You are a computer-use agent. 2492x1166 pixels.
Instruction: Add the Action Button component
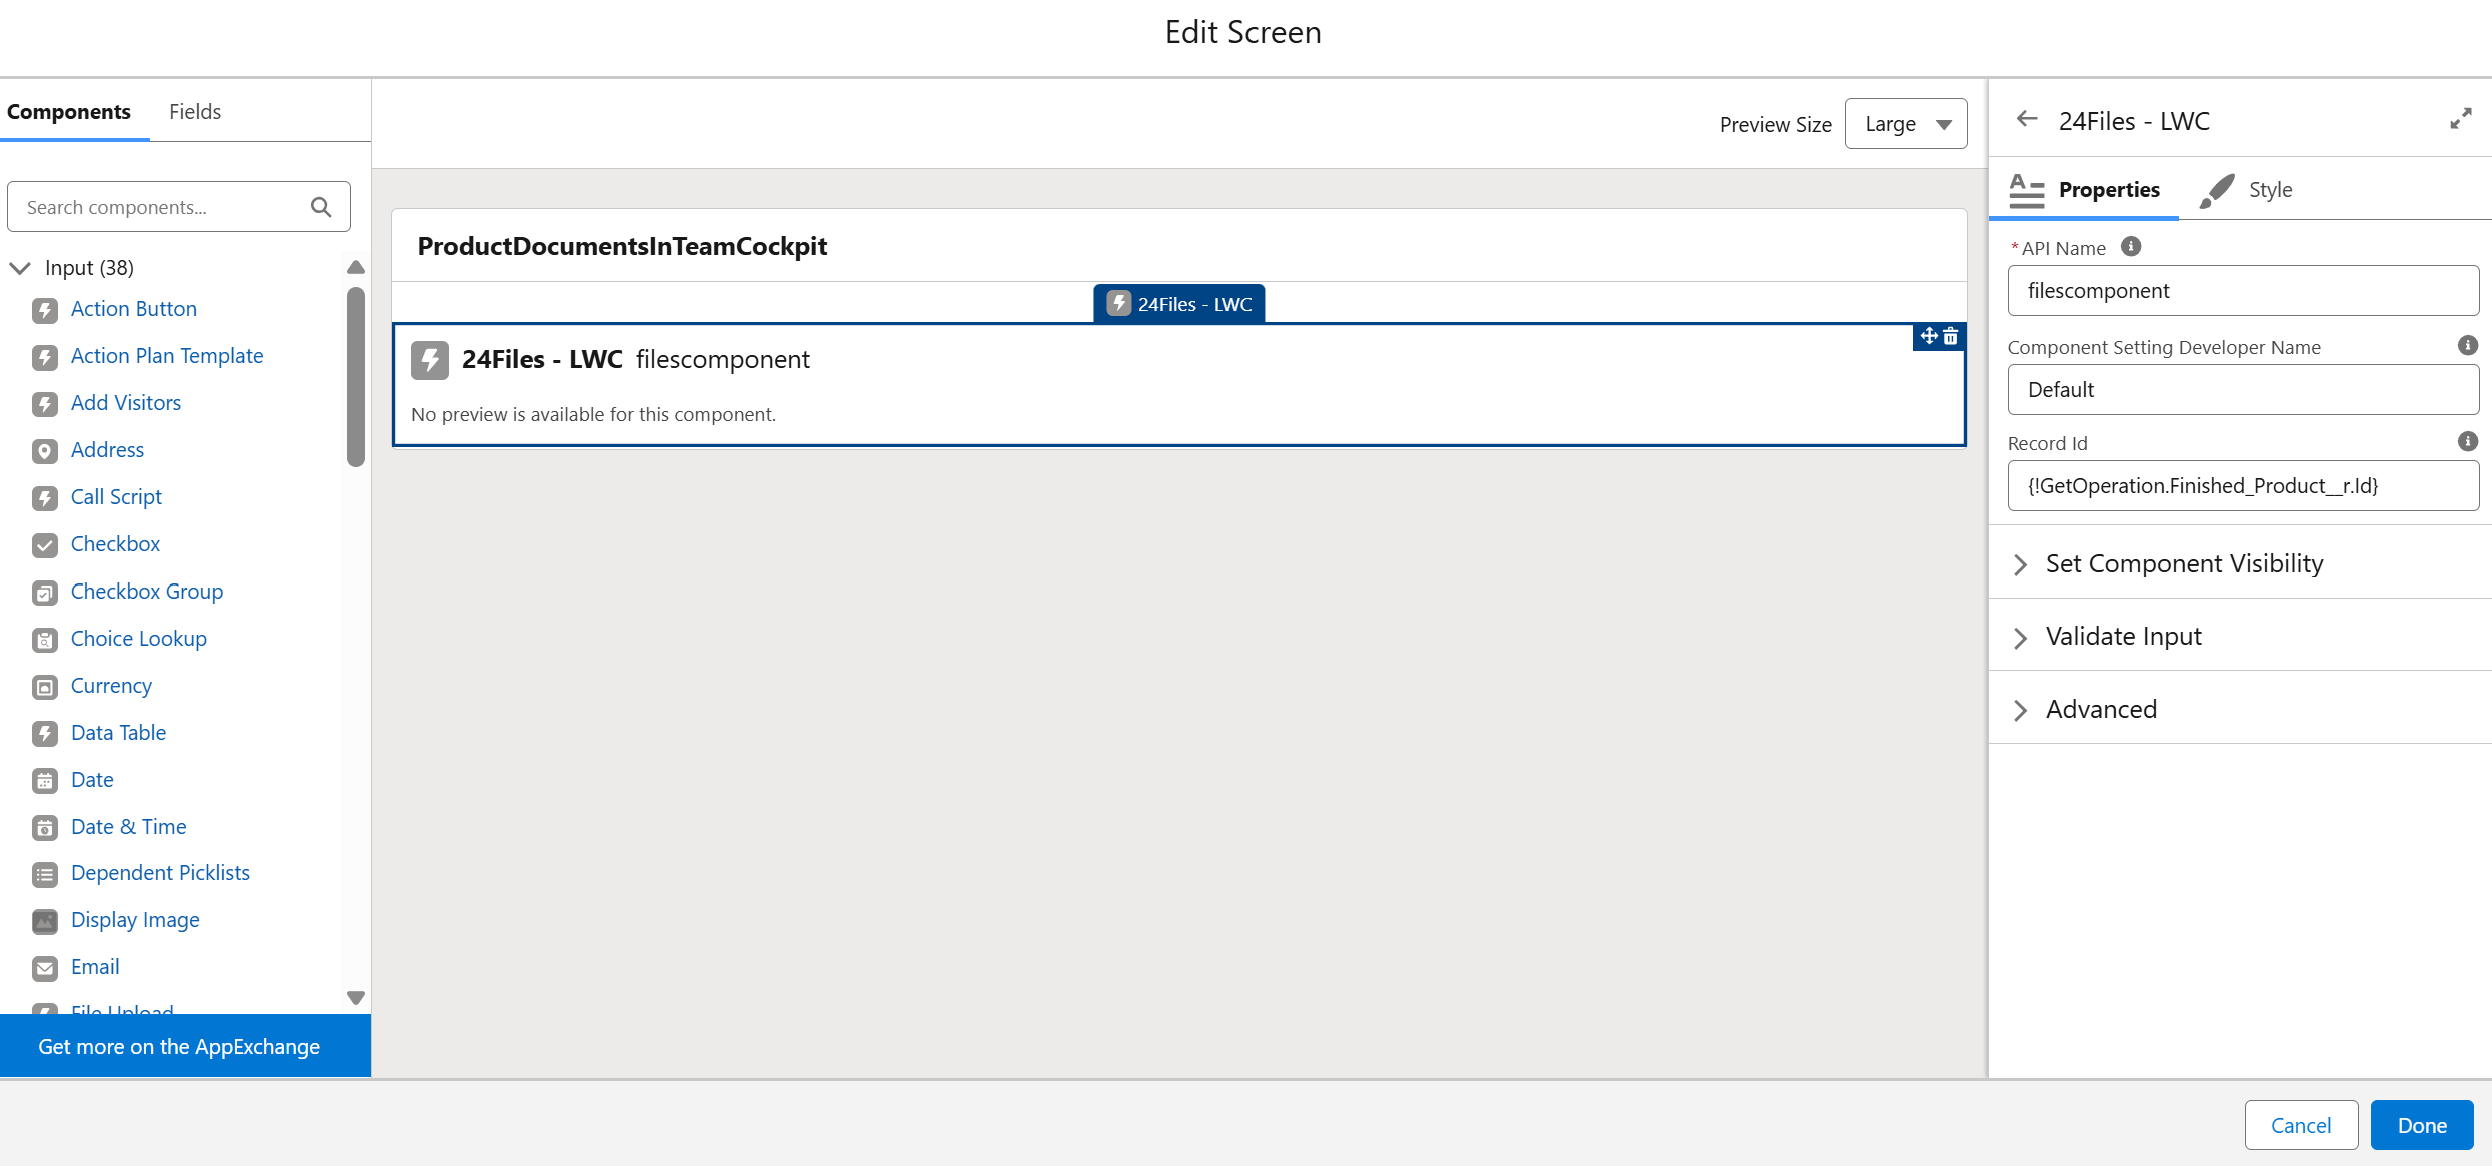point(134,309)
